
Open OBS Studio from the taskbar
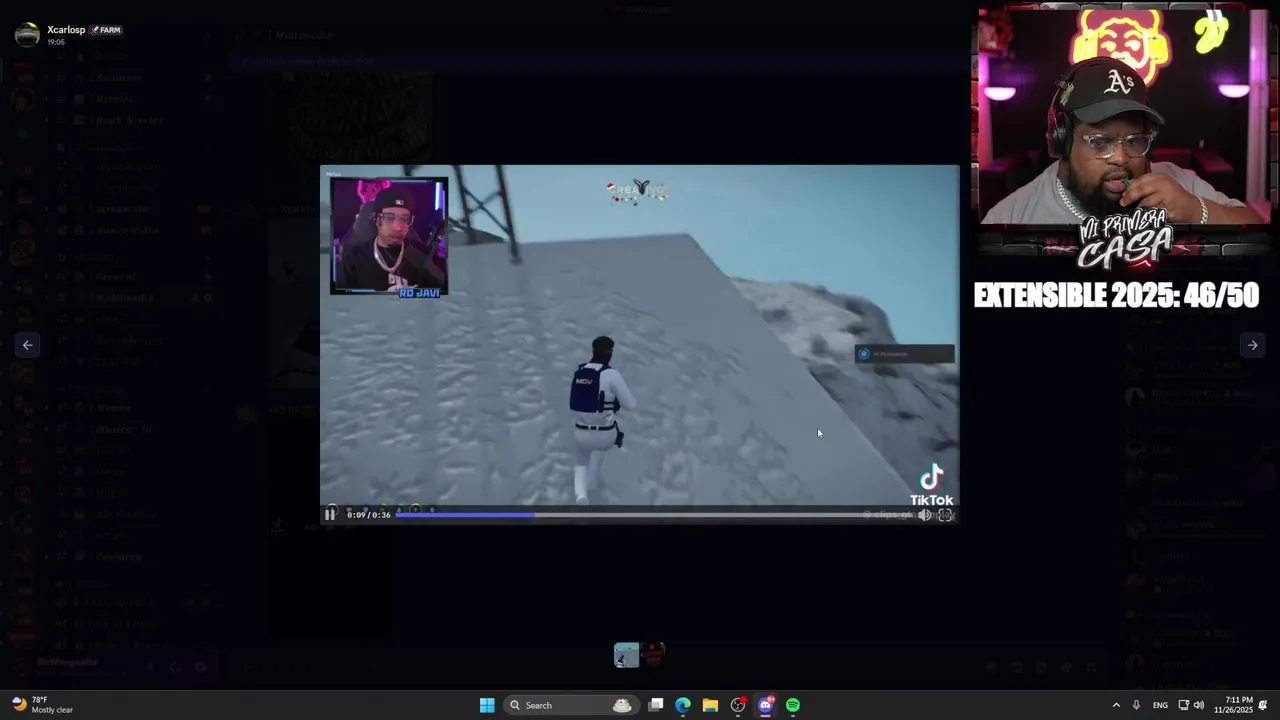[x=738, y=705]
